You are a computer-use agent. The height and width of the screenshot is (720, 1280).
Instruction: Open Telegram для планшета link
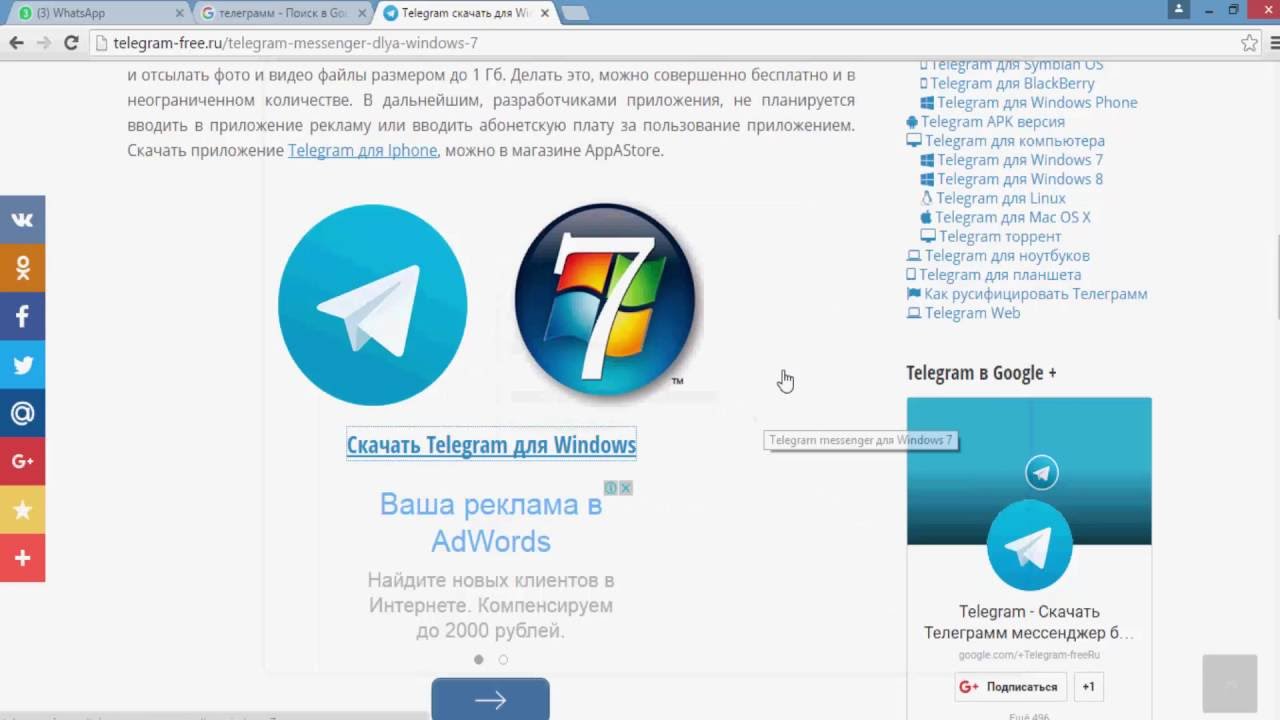tap(1000, 274)
